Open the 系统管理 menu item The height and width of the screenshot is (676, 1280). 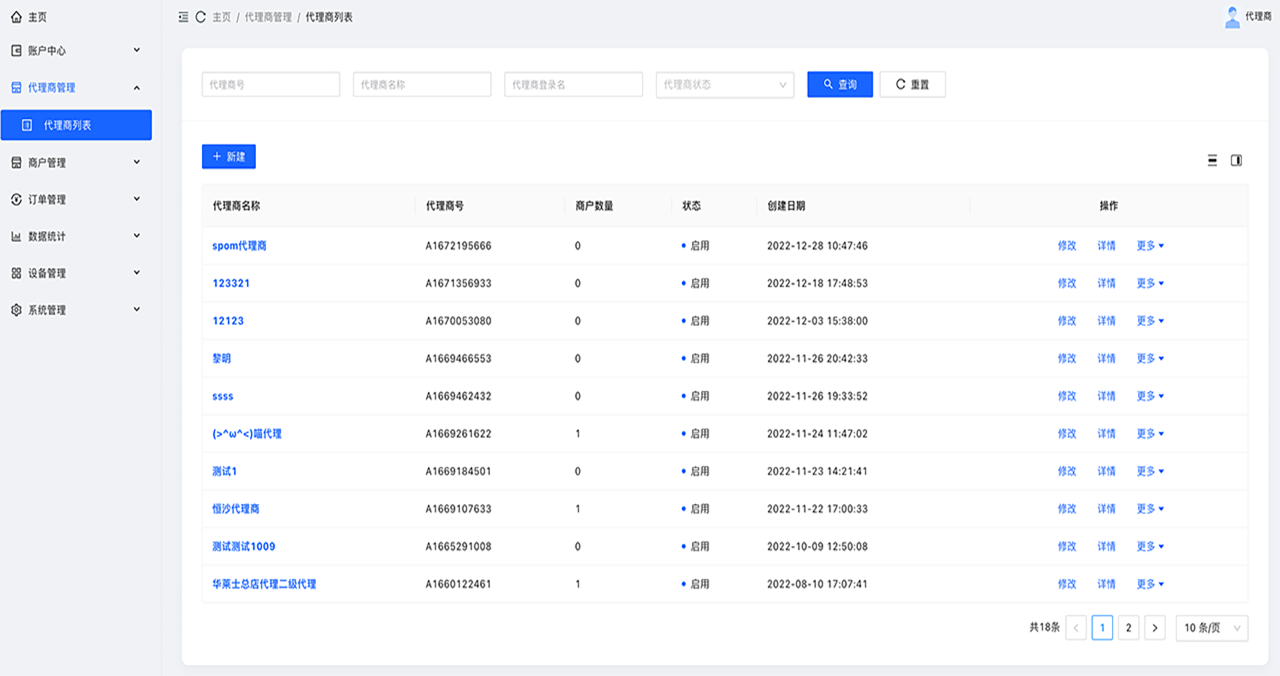(x=76, y=310)
